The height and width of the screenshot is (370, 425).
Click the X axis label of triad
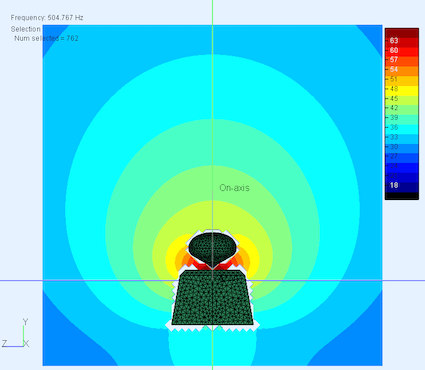click(x=26, y=344)
